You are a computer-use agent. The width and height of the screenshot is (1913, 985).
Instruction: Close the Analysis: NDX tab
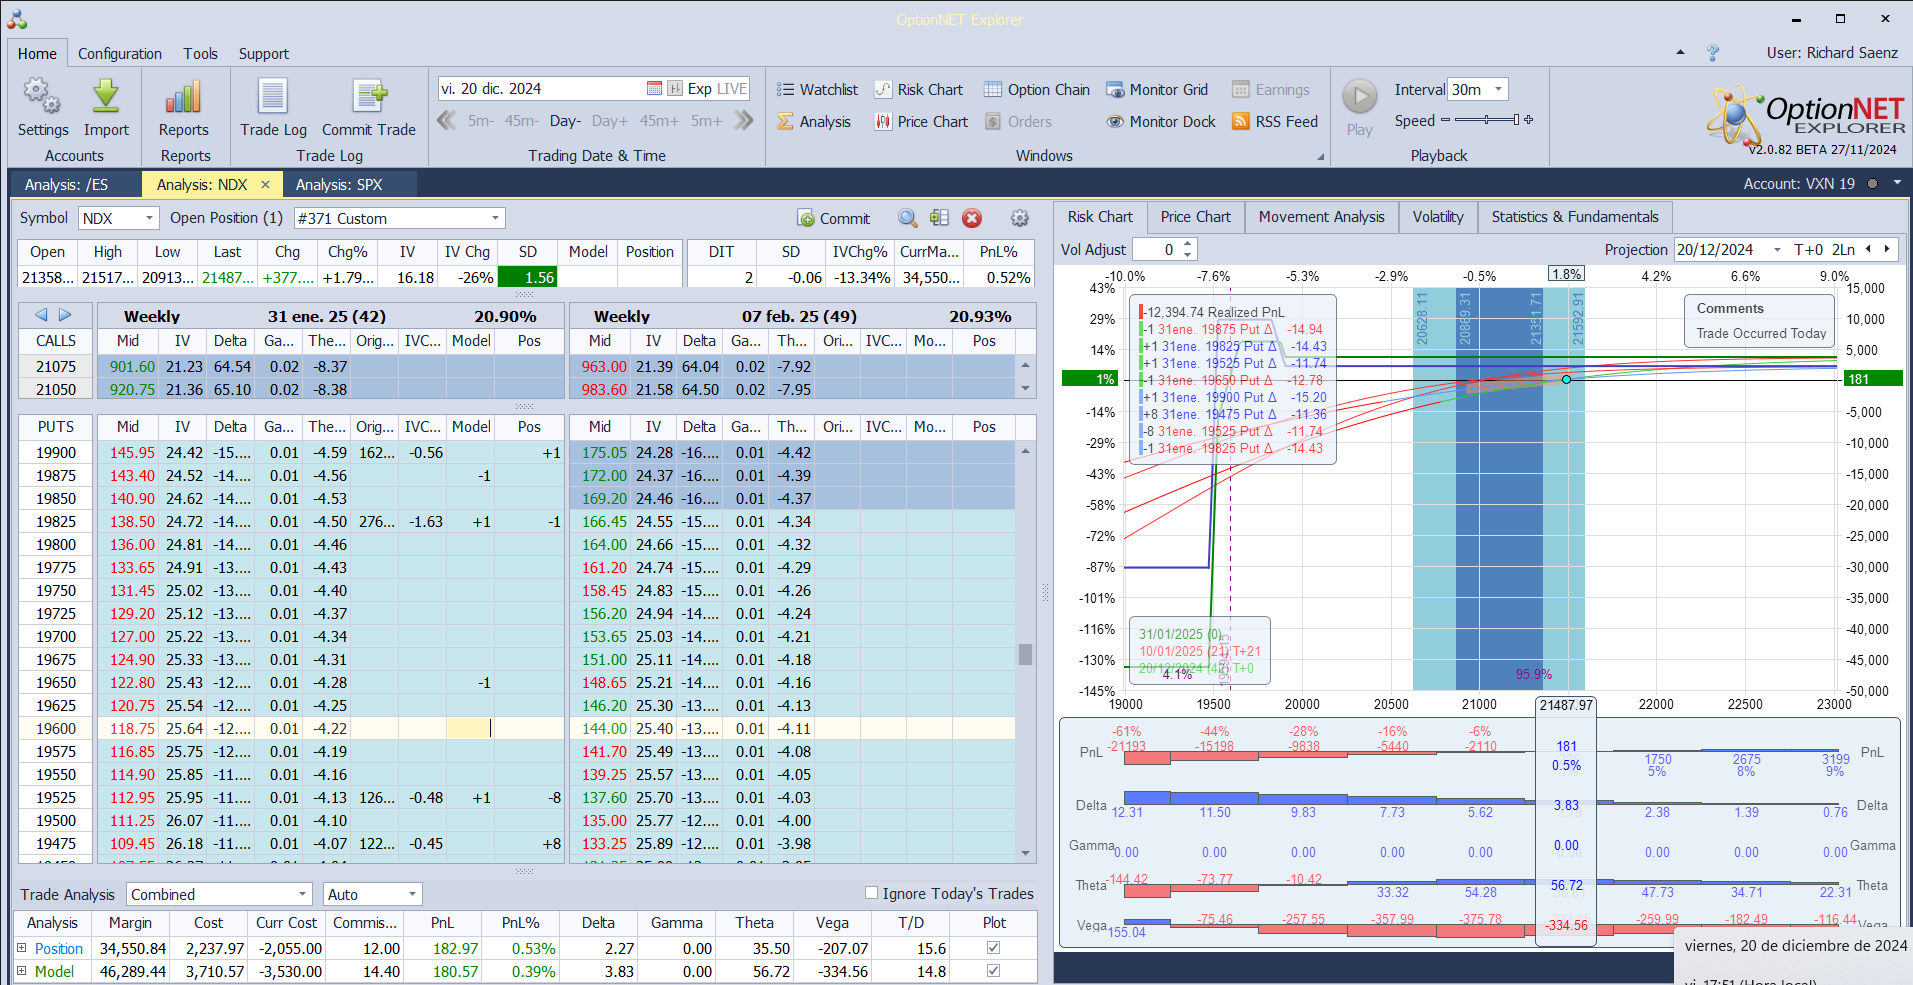pos(265,184)
